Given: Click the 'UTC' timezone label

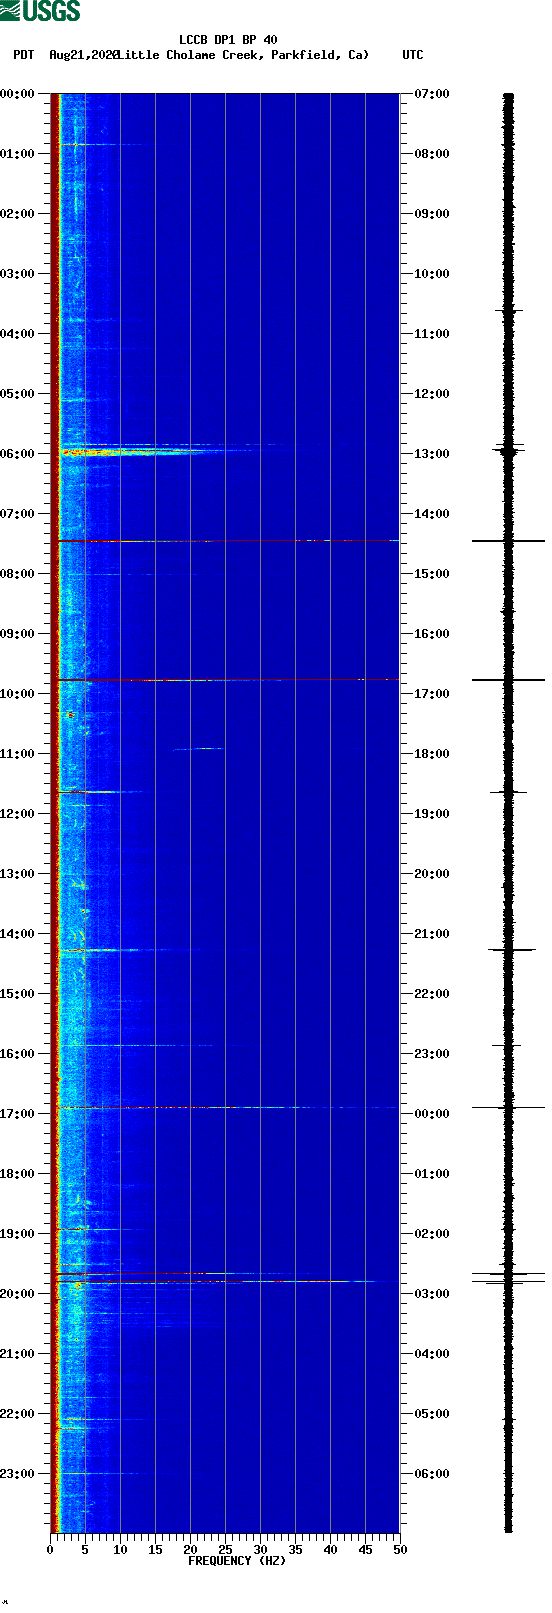Looking at the screenshot, I should tap(413, 55).
